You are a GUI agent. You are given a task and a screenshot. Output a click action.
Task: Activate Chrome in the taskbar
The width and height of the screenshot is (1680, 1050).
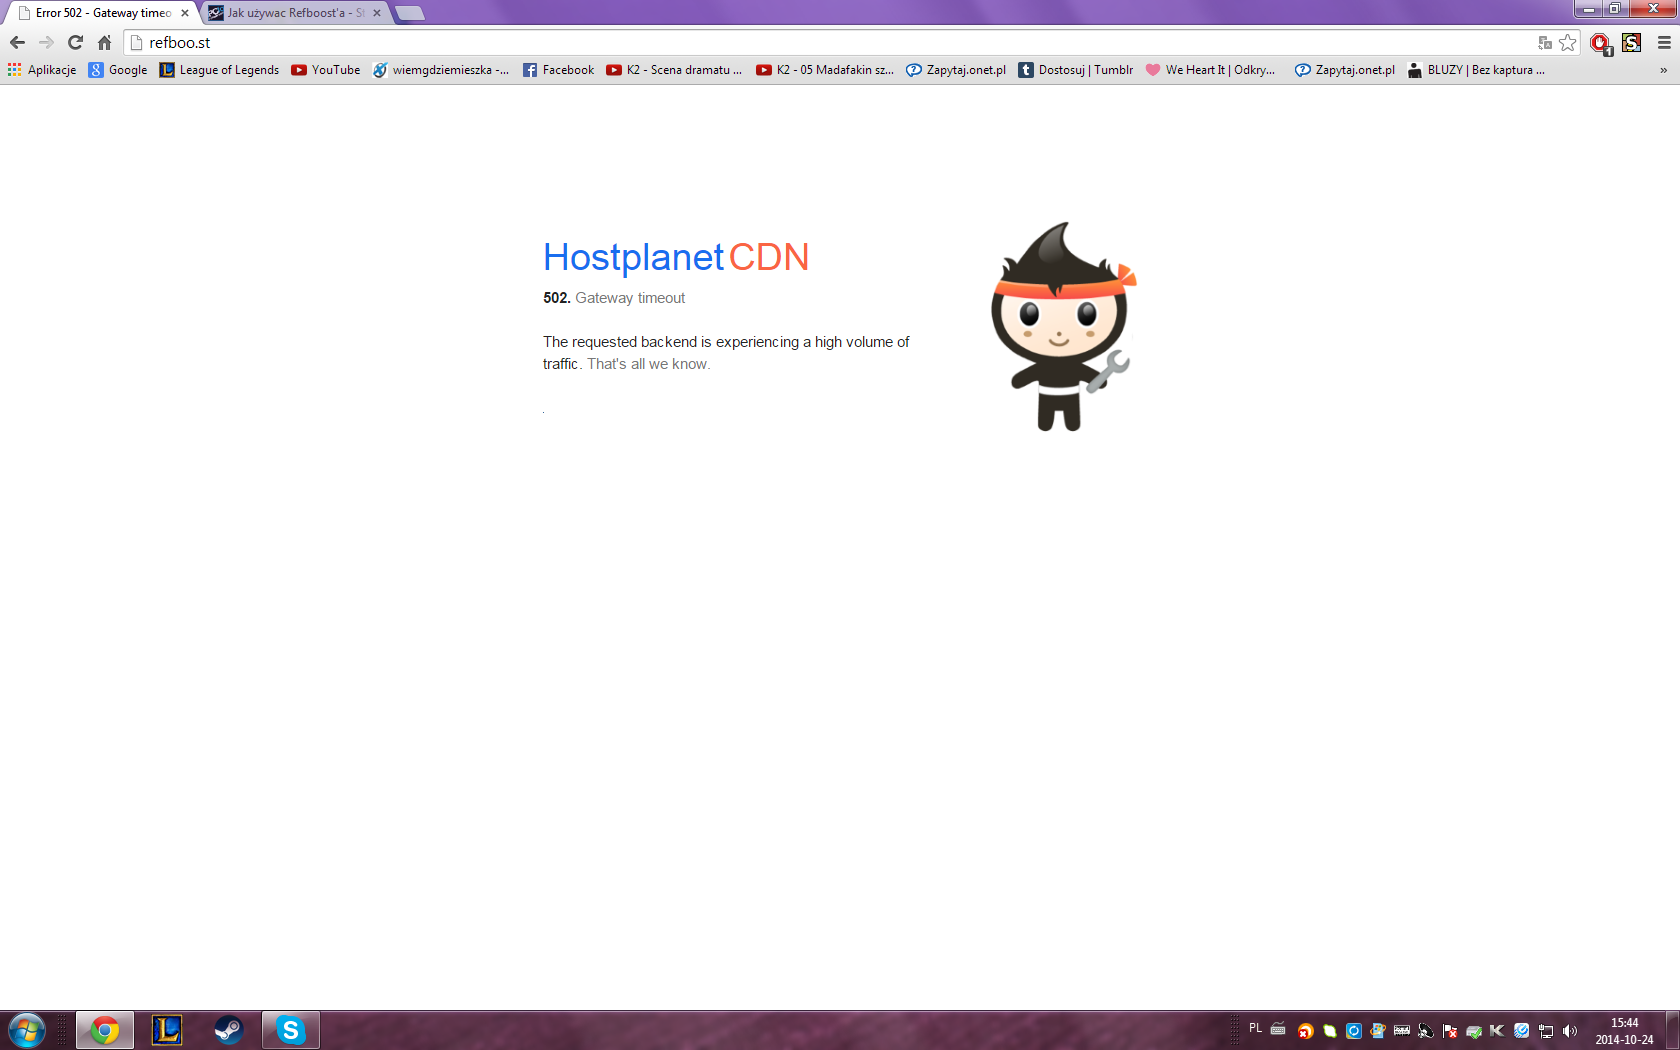[105, 1030]
